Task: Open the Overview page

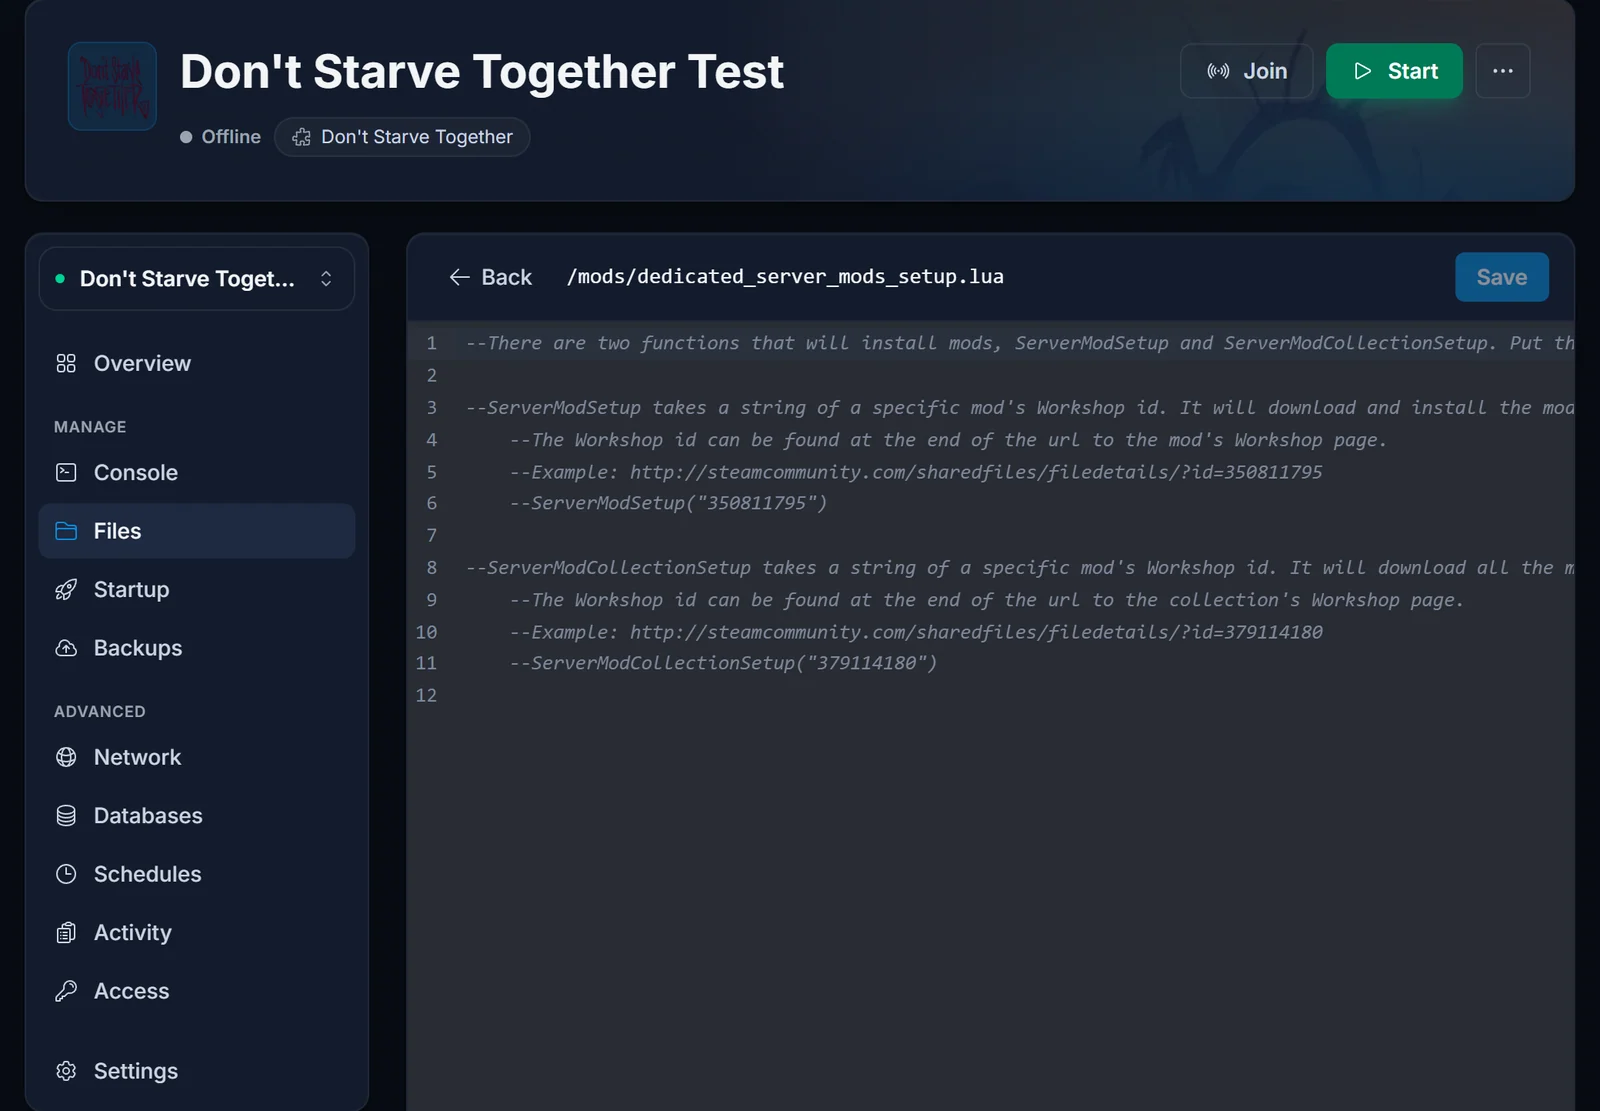Action: tap(196, 363)
